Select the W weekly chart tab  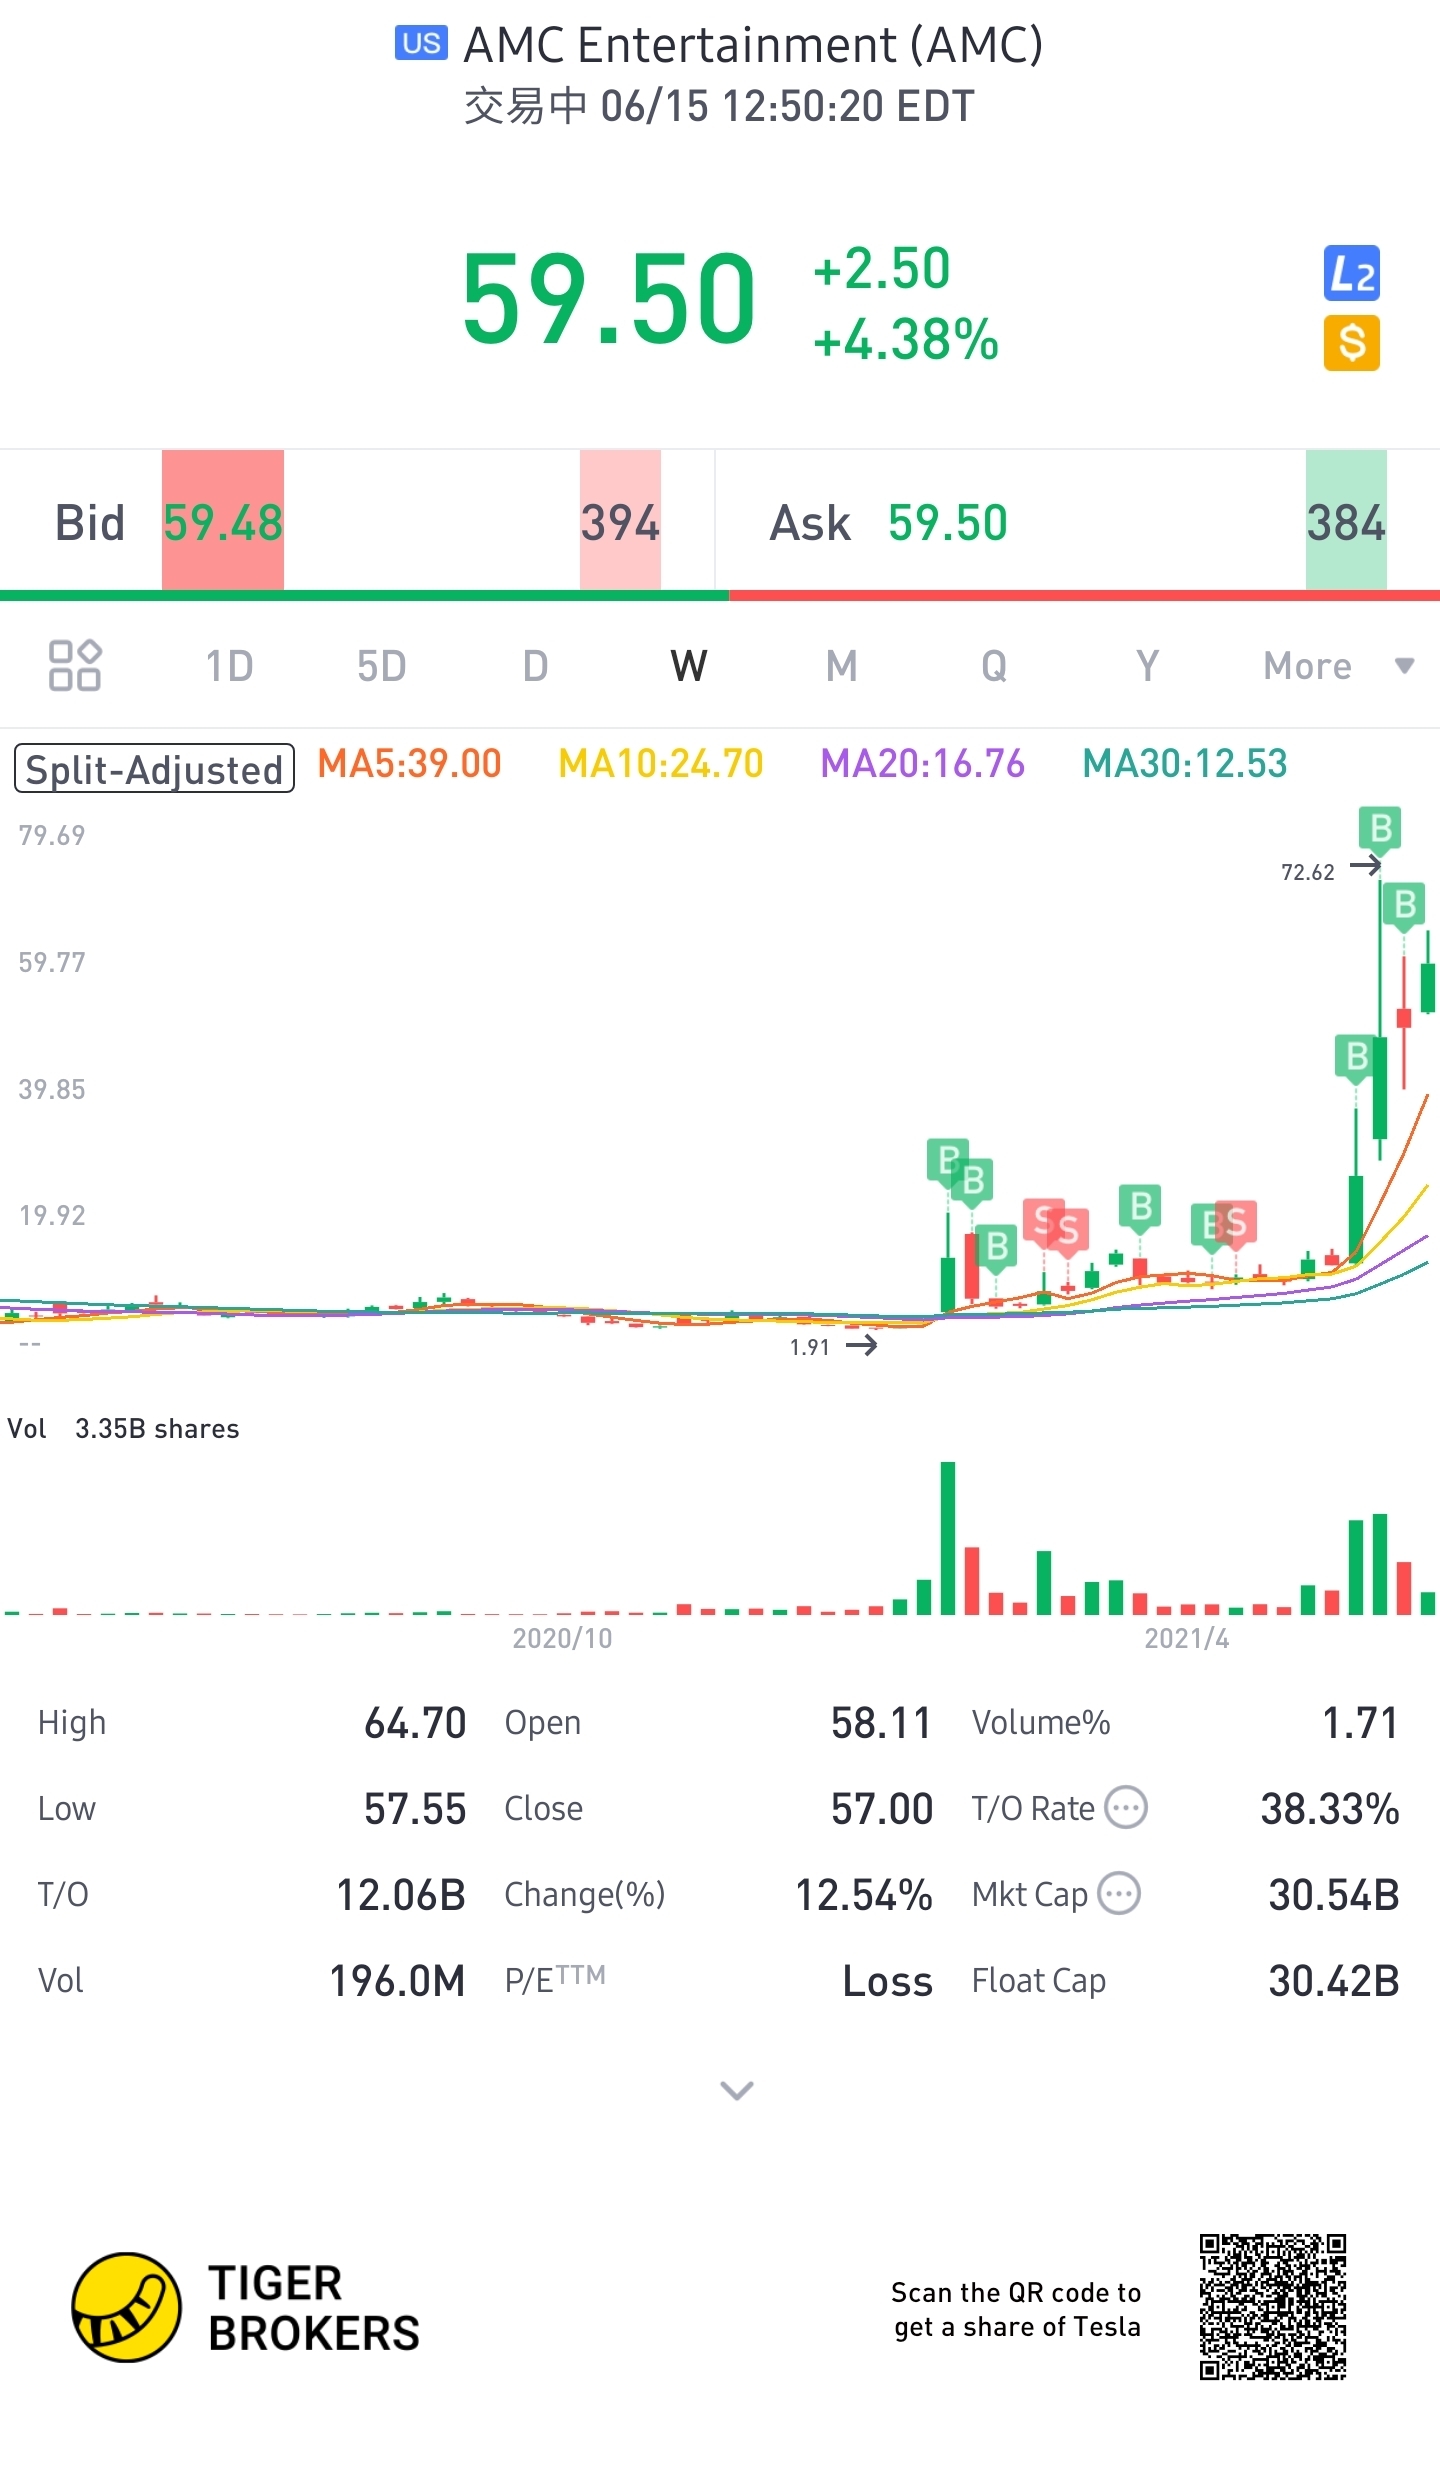coord(689,666)
